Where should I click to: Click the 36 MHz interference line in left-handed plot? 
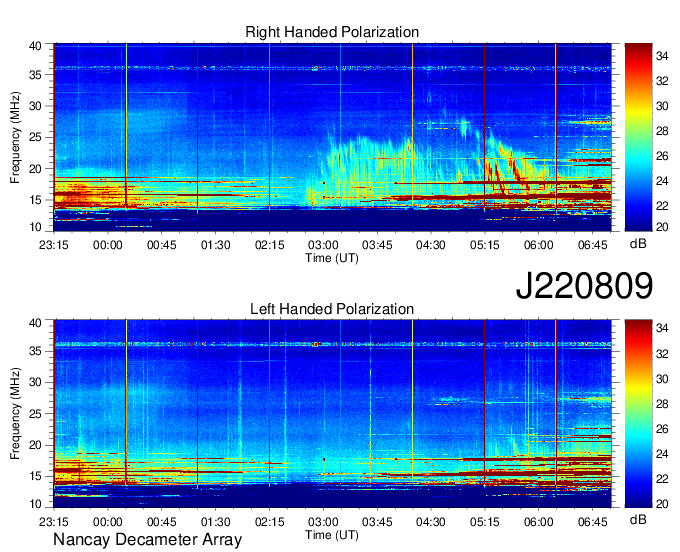tap(332, 344)
